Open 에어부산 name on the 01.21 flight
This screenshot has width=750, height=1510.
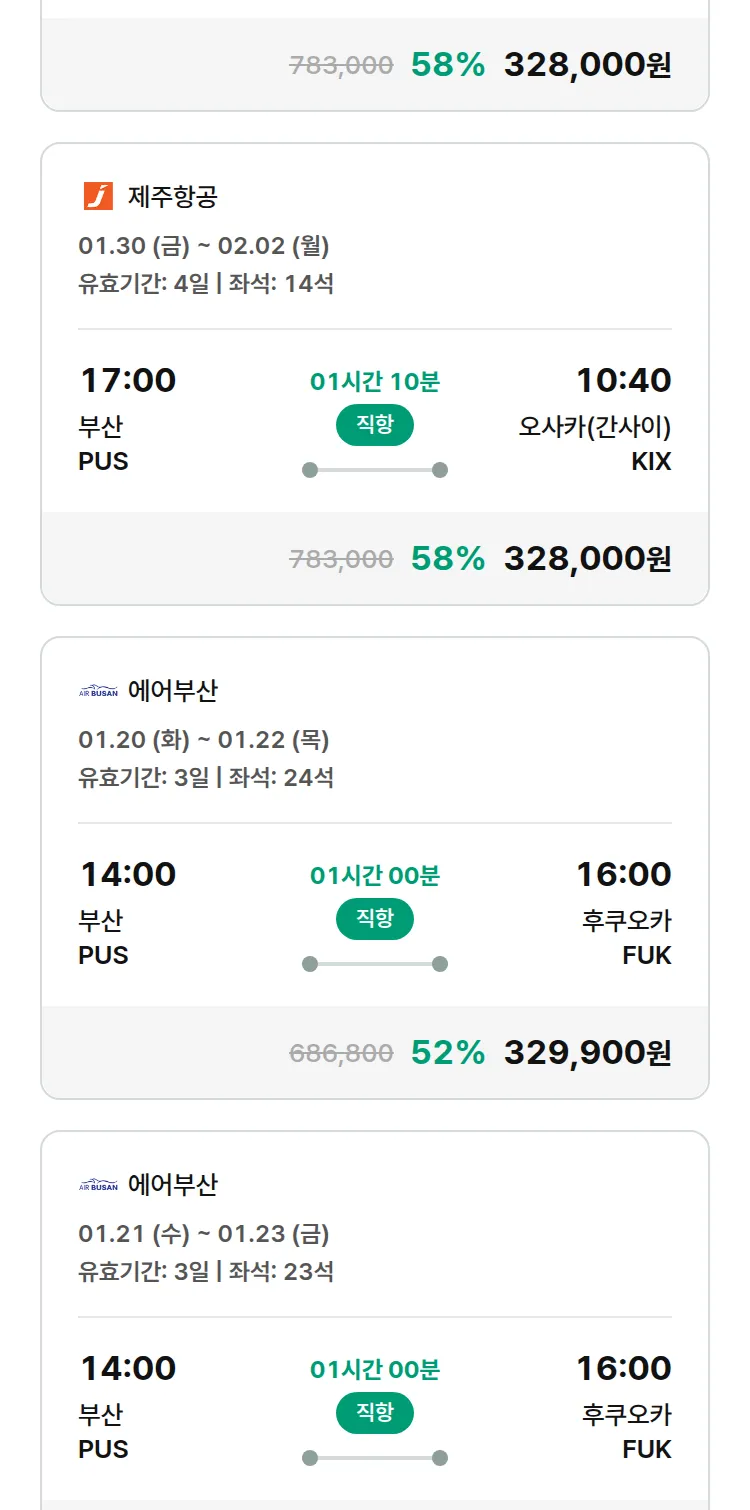[x=173, y=1185]
